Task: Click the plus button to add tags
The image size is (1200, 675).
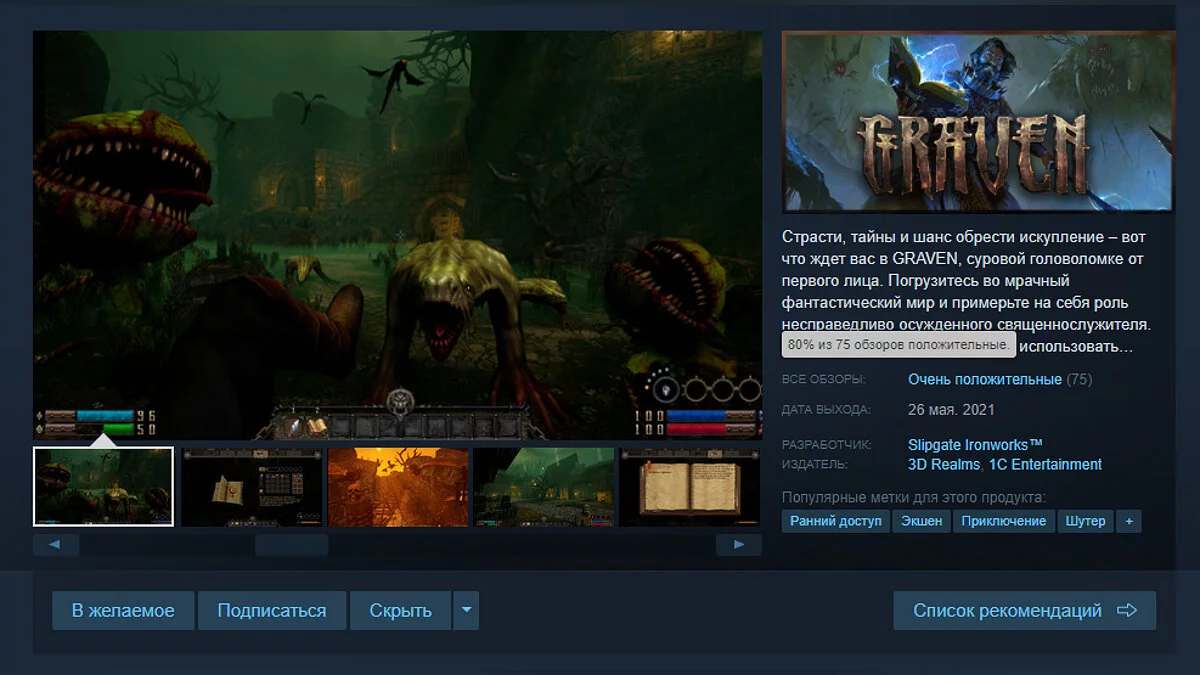Action: [1129, 521]
